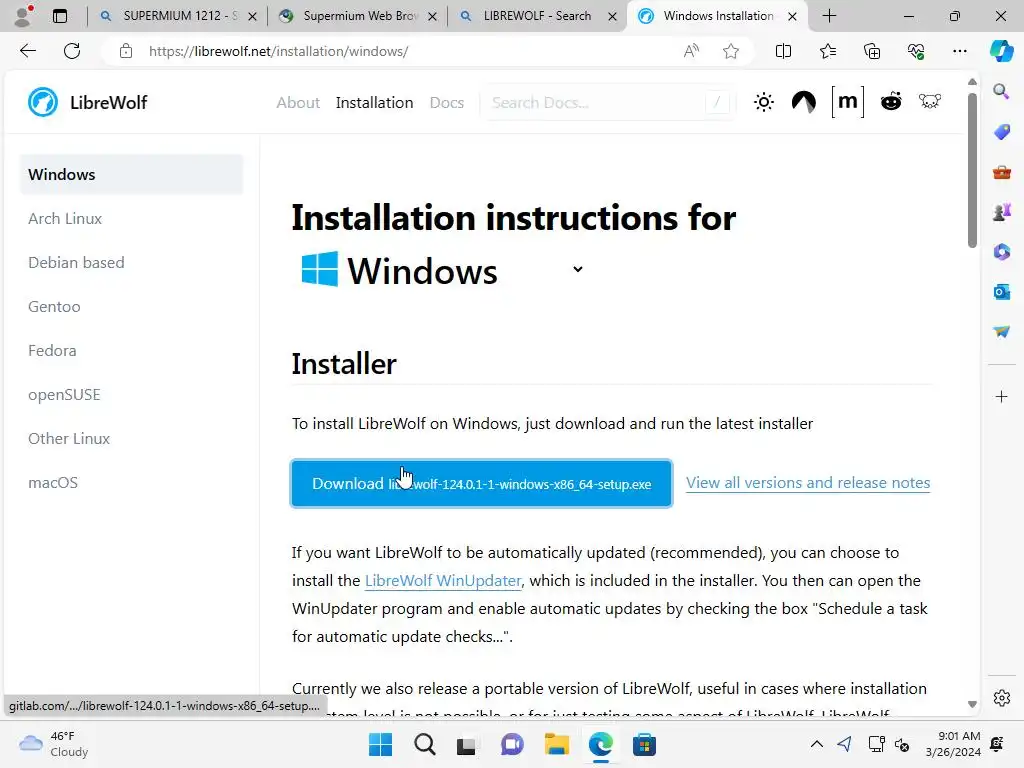1024x768 pixels.
Task: Open taskbar Search magnifier
Action: (424, 744)
